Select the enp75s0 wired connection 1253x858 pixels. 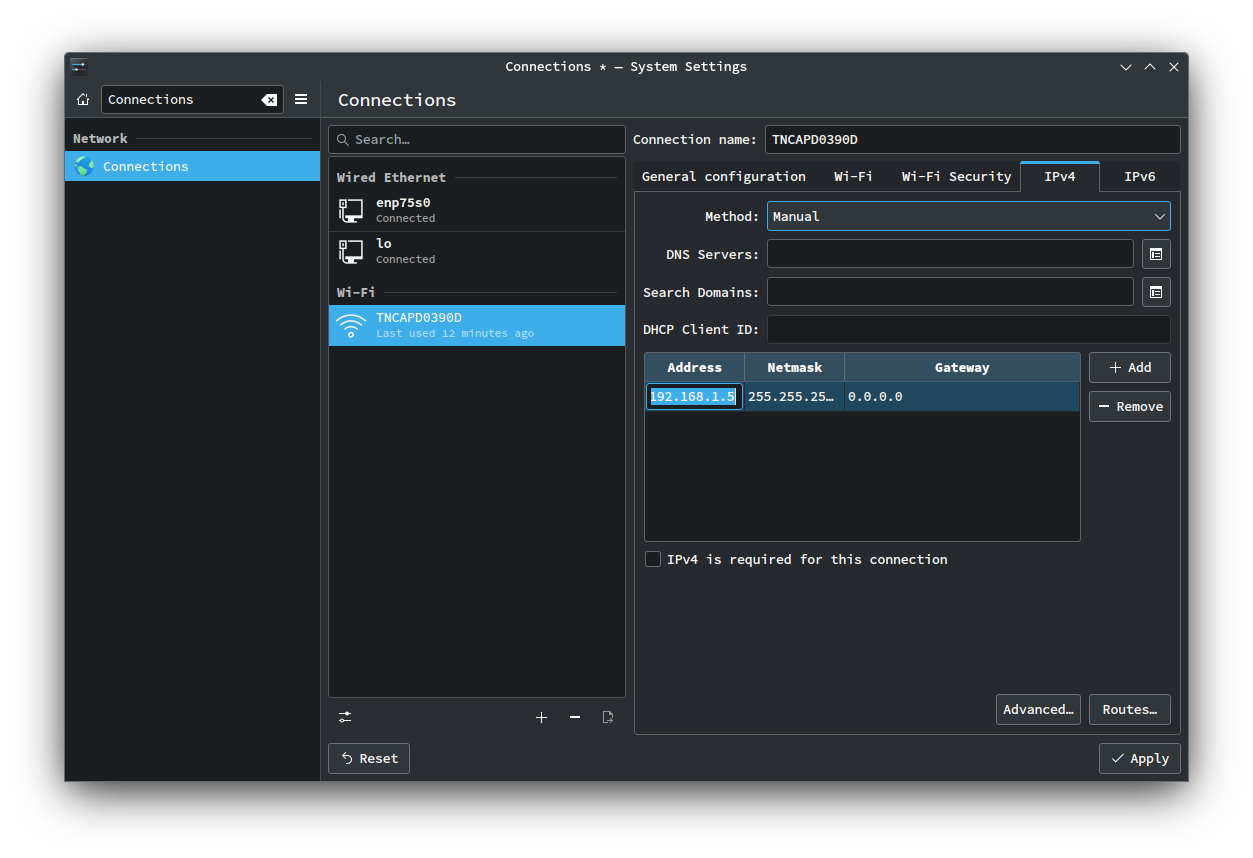[x=477, y=210]
